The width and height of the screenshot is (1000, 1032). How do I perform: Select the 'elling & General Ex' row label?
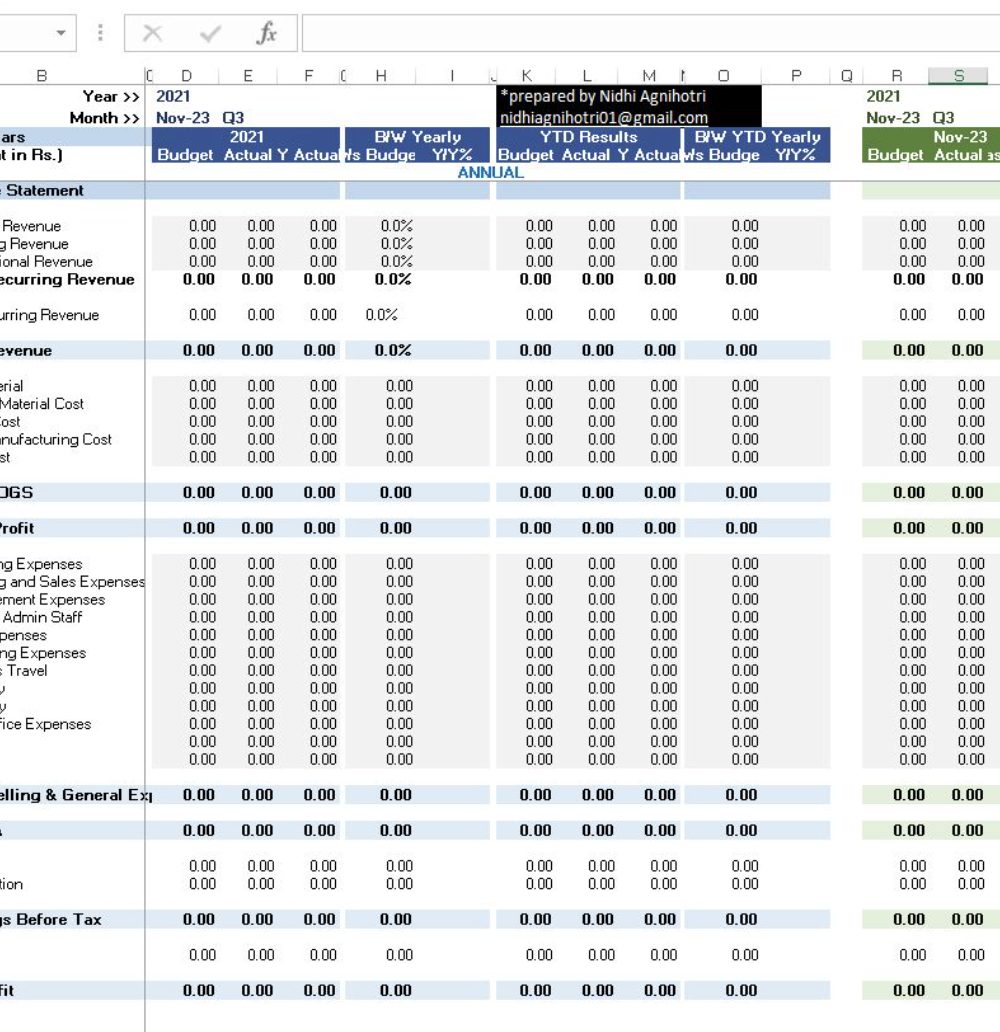76,795
